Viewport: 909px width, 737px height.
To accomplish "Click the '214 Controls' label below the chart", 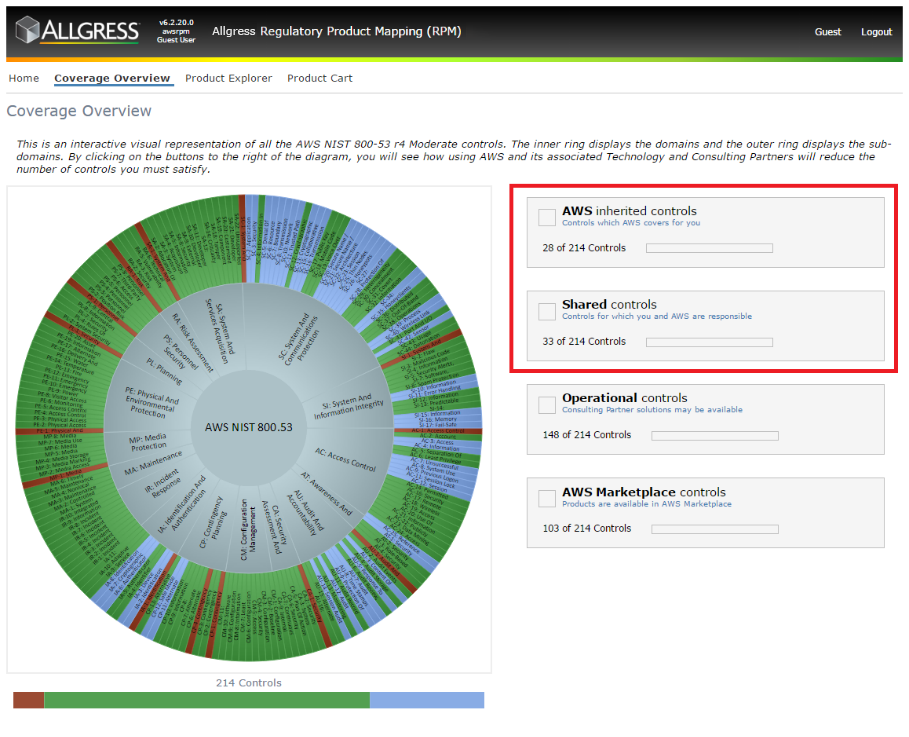I will coord(249,683).
